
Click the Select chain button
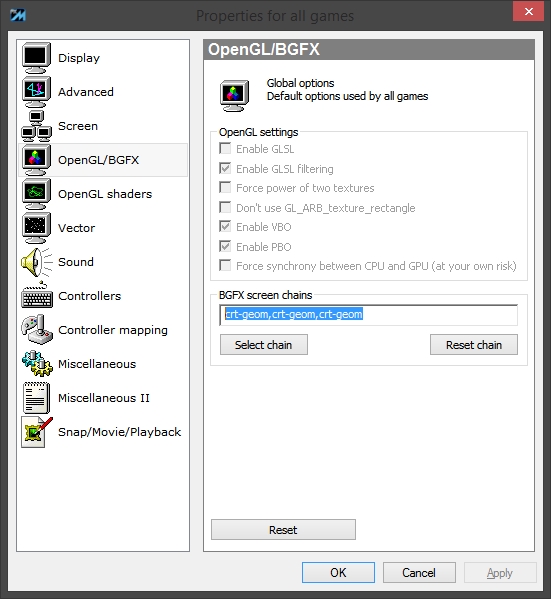tap(264, 345)
